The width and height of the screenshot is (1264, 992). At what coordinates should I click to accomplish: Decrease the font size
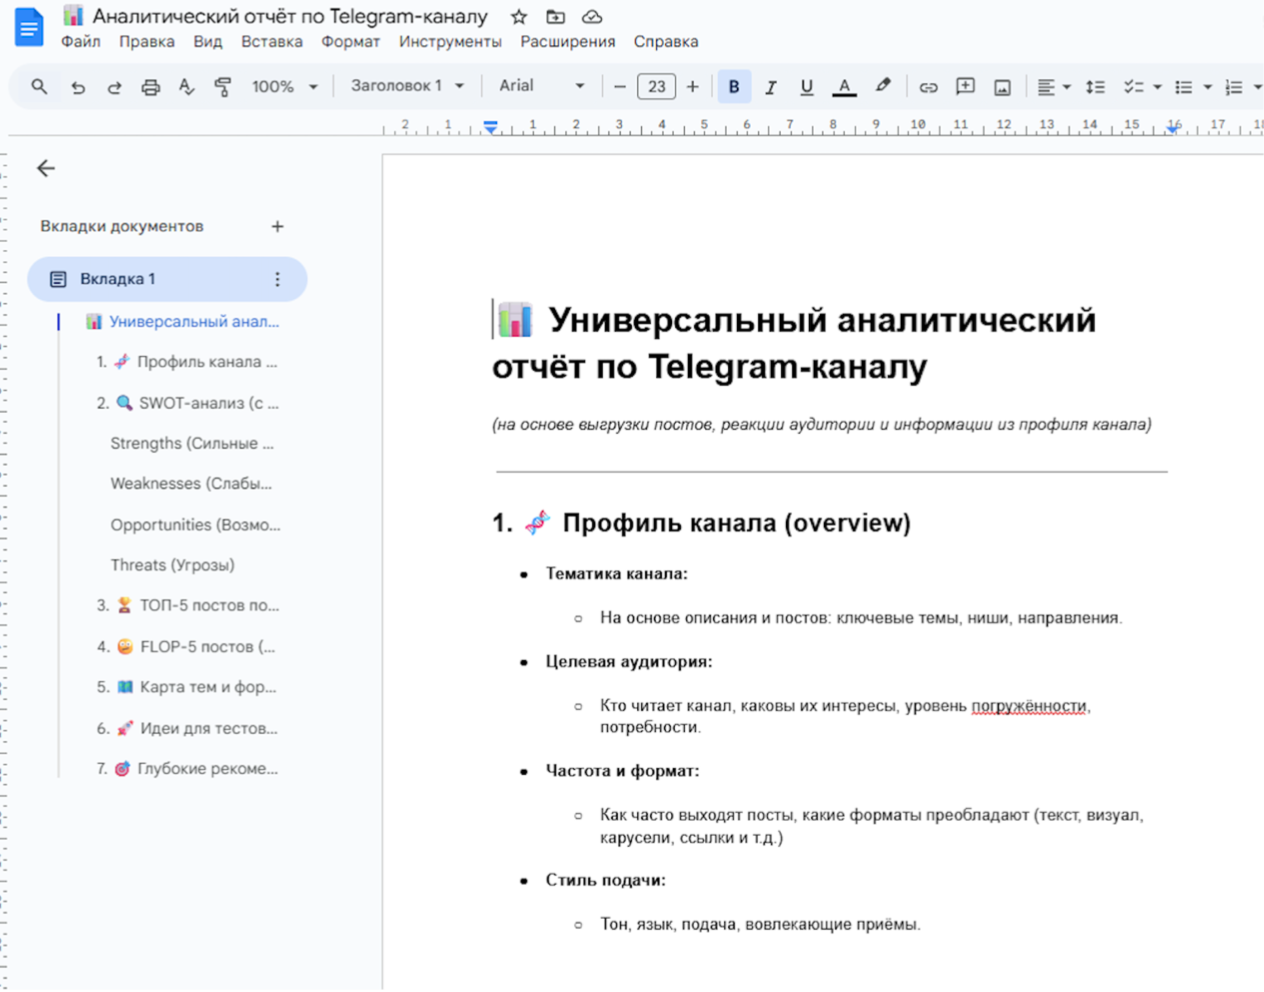(x=619, y=87)
